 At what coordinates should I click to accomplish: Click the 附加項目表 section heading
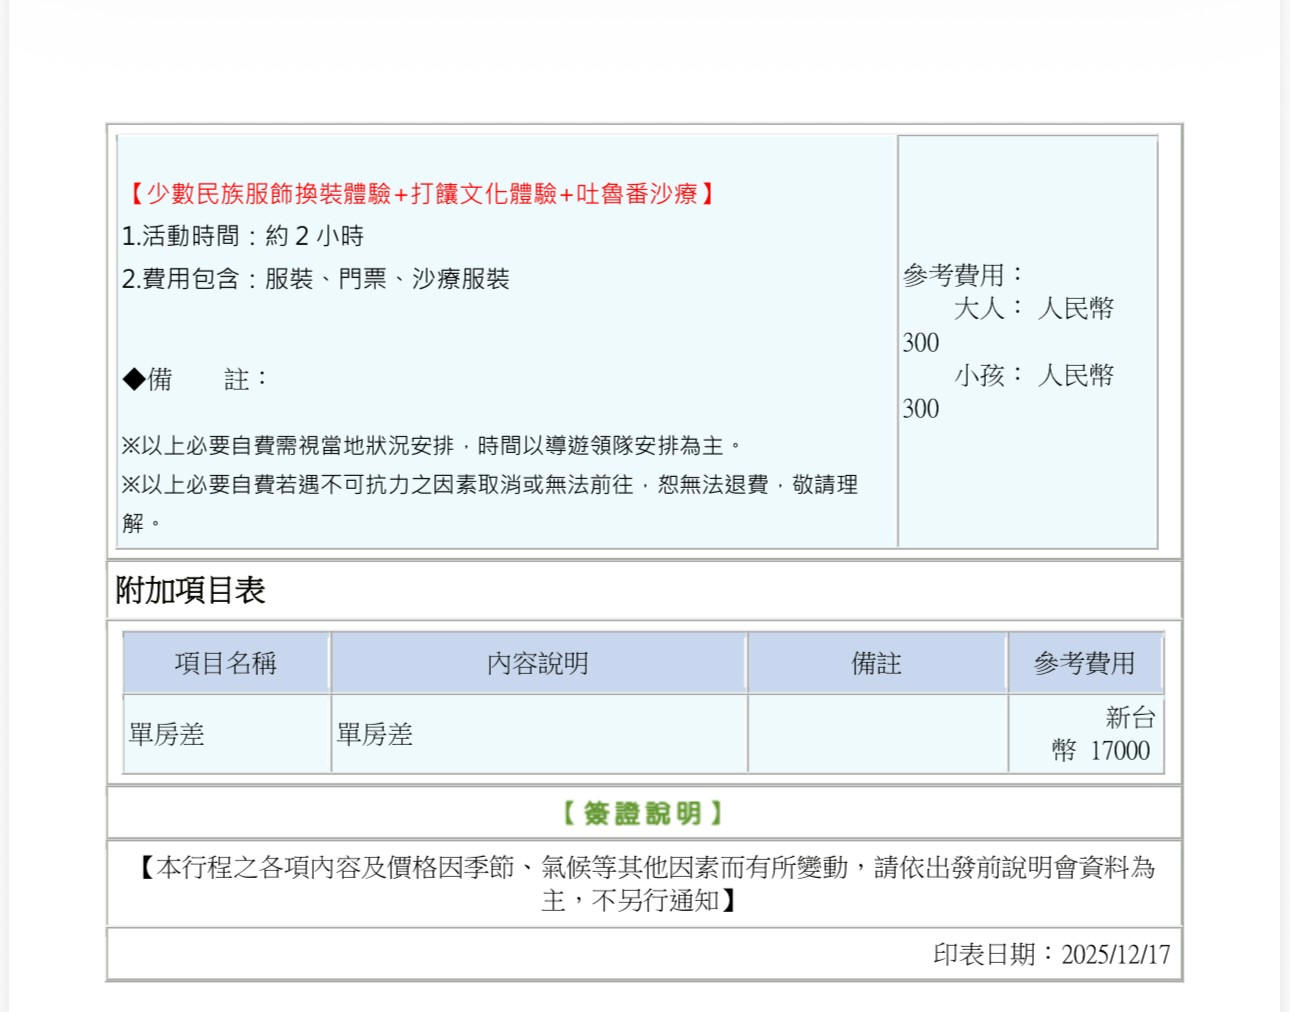(190, 590)
